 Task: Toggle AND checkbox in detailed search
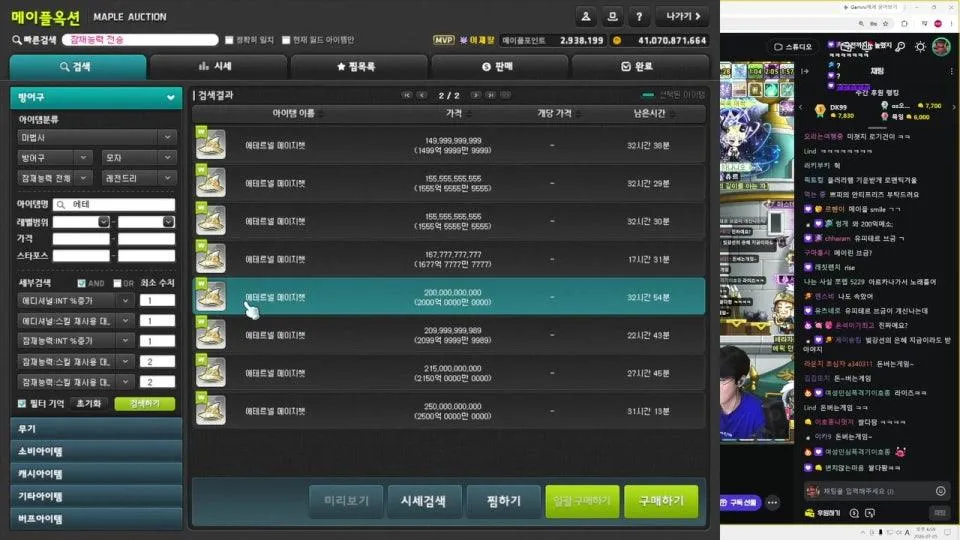(81, 283)
